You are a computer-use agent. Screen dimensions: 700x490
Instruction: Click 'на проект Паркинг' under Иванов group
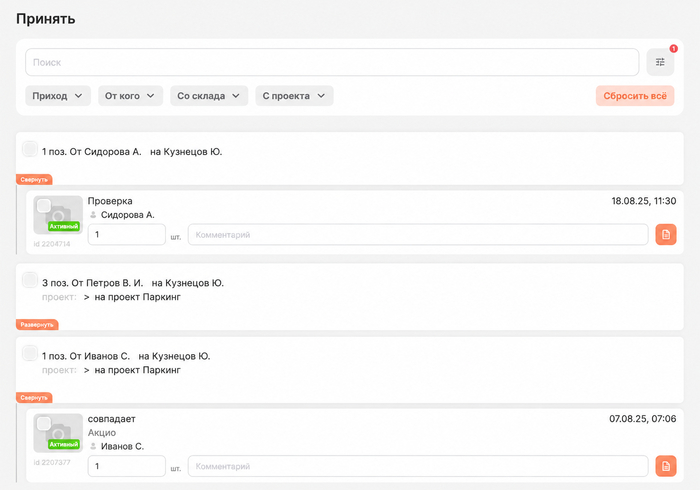(138, 370)
